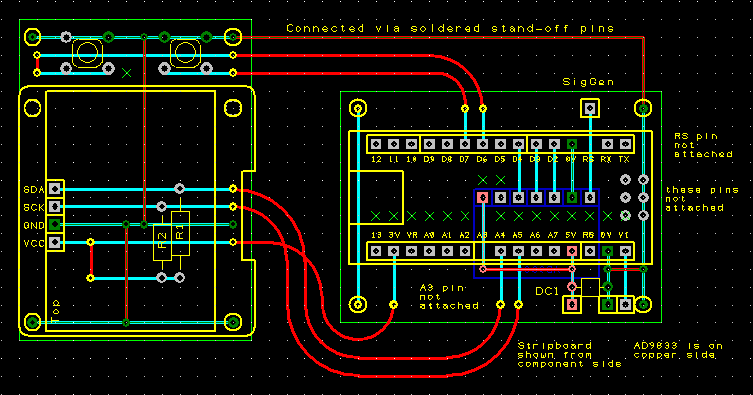
Task: Click the SCK header pad
Action: 55,206
